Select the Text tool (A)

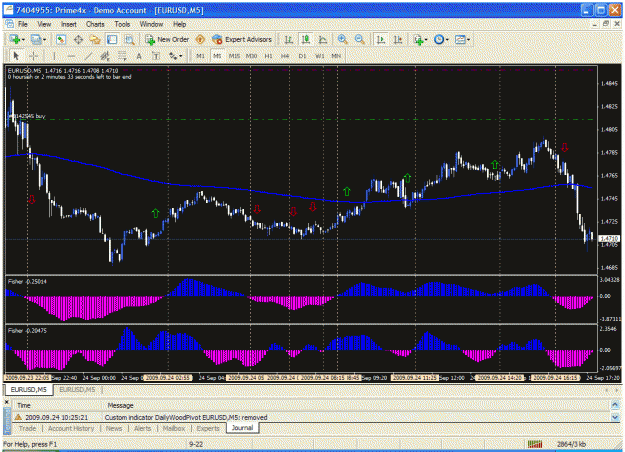pyautogui.click(x=139, y=56)
